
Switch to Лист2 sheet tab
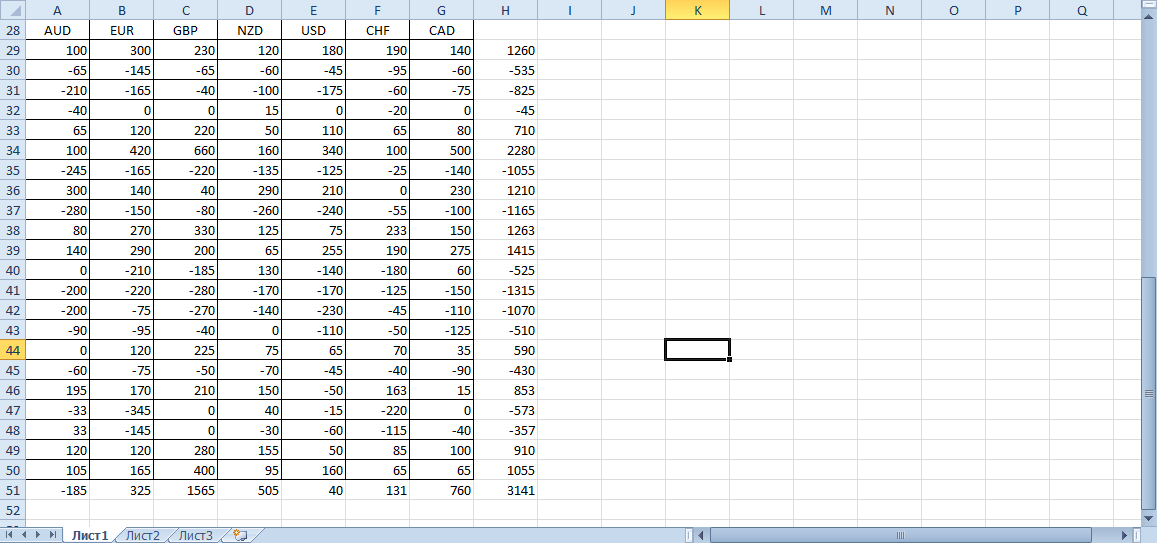142,535
